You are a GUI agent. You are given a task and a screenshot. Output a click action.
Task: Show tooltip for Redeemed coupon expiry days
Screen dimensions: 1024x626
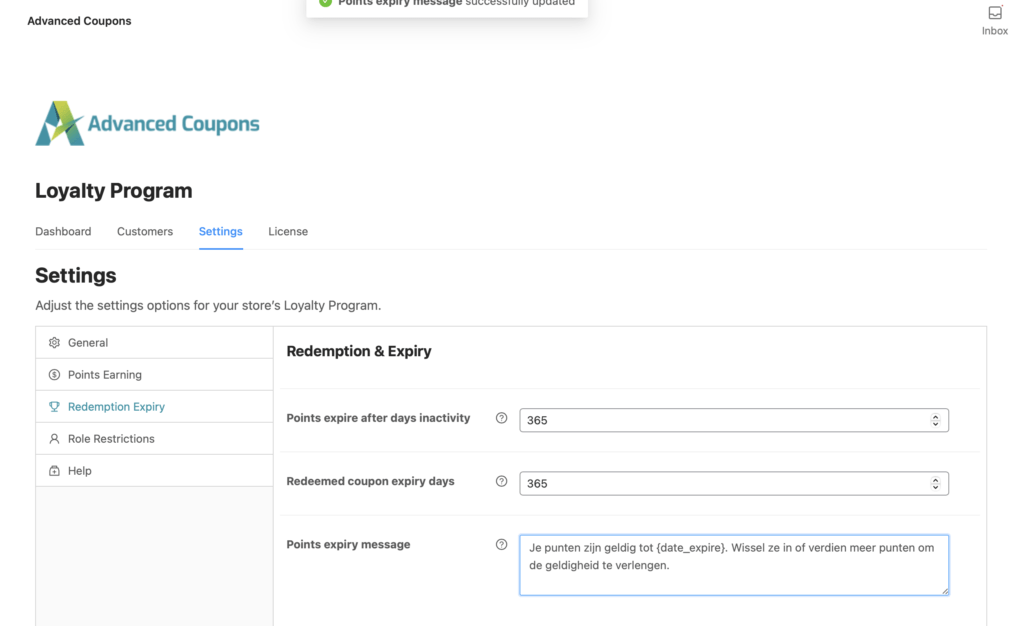(x=502, y=481)
